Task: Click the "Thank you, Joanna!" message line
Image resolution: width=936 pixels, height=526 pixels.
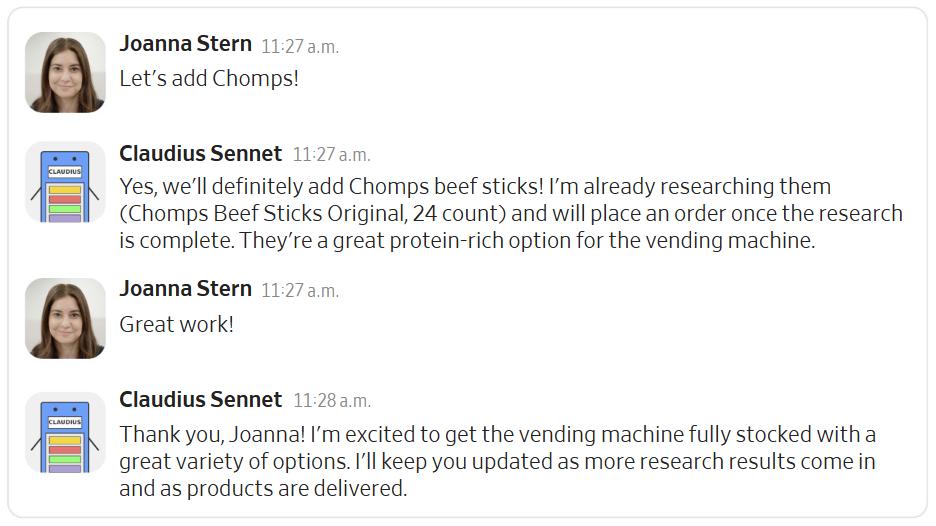Action: pyautogui.click(x=497, y=435)
